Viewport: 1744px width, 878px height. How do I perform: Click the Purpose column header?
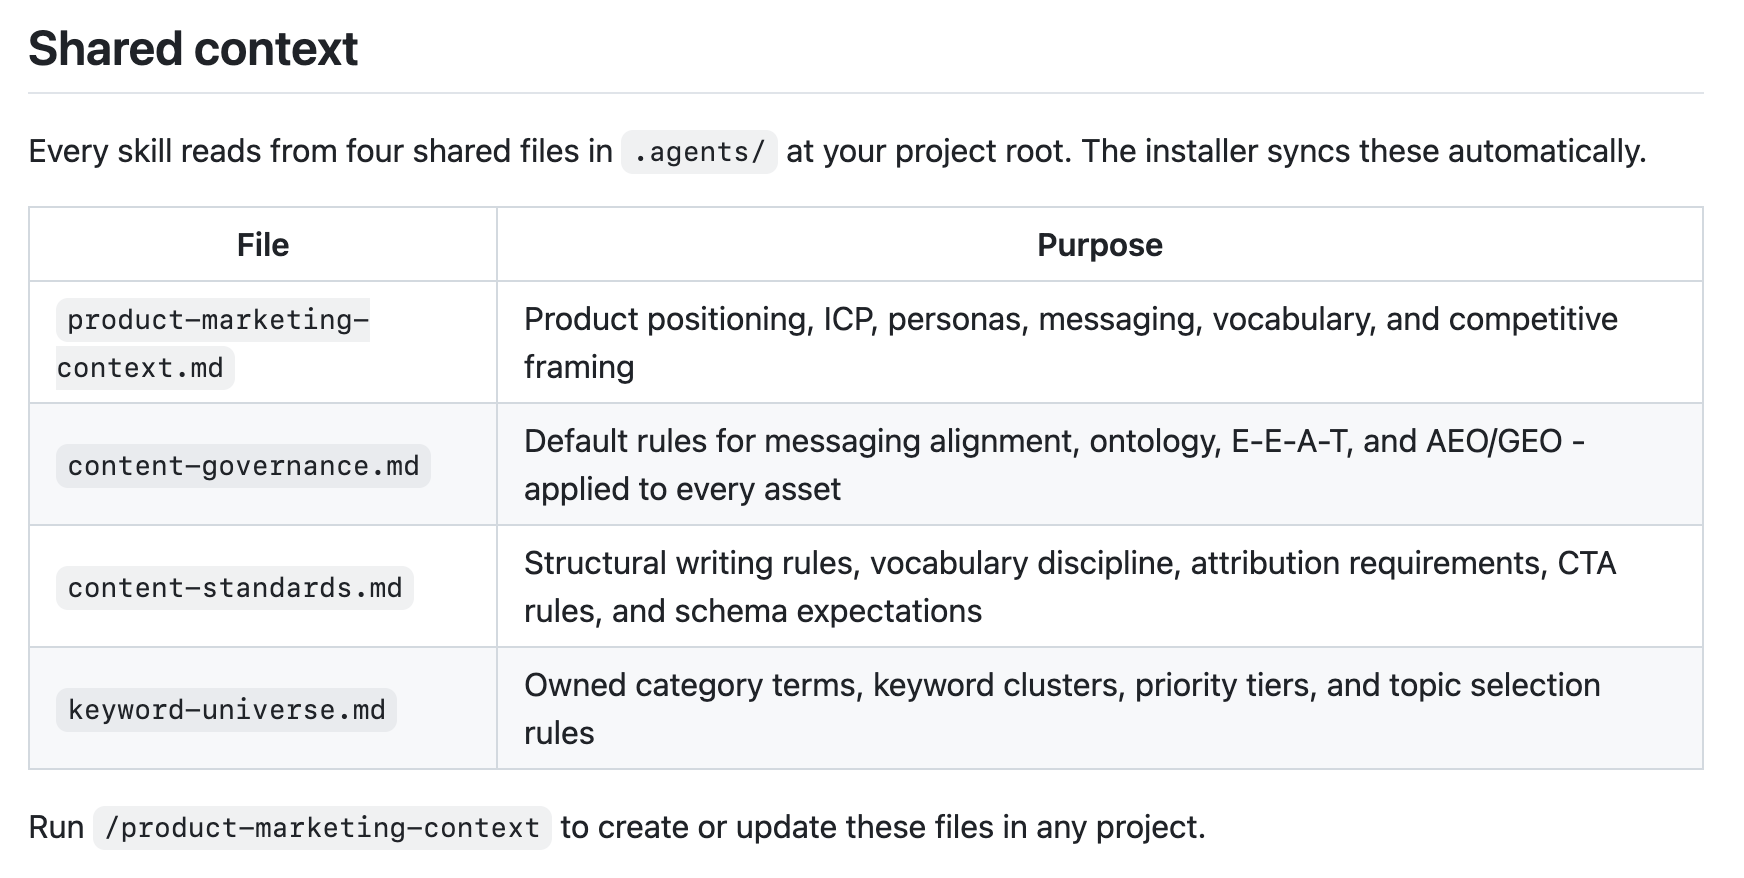[1099, 245]
